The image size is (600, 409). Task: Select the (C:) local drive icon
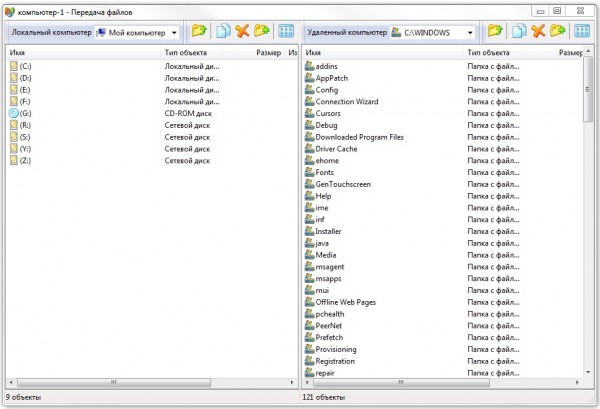tap(14, 66)
